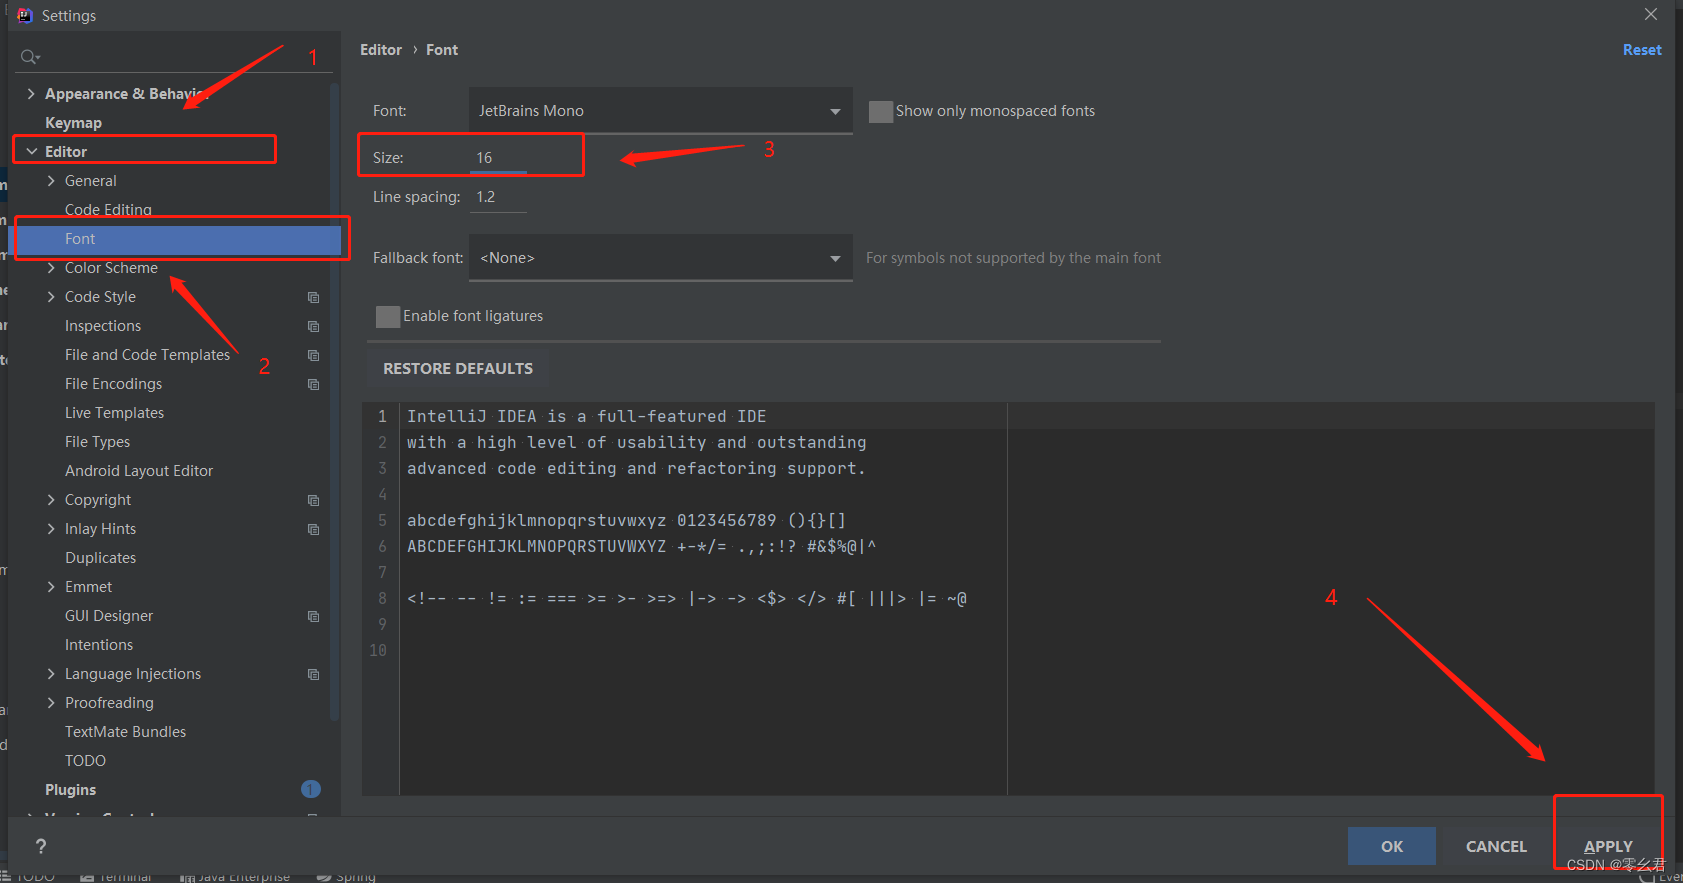Open help with the question mark icon
The width and height of the screenshot is (1683, 883).
click(x=41, y=846)
